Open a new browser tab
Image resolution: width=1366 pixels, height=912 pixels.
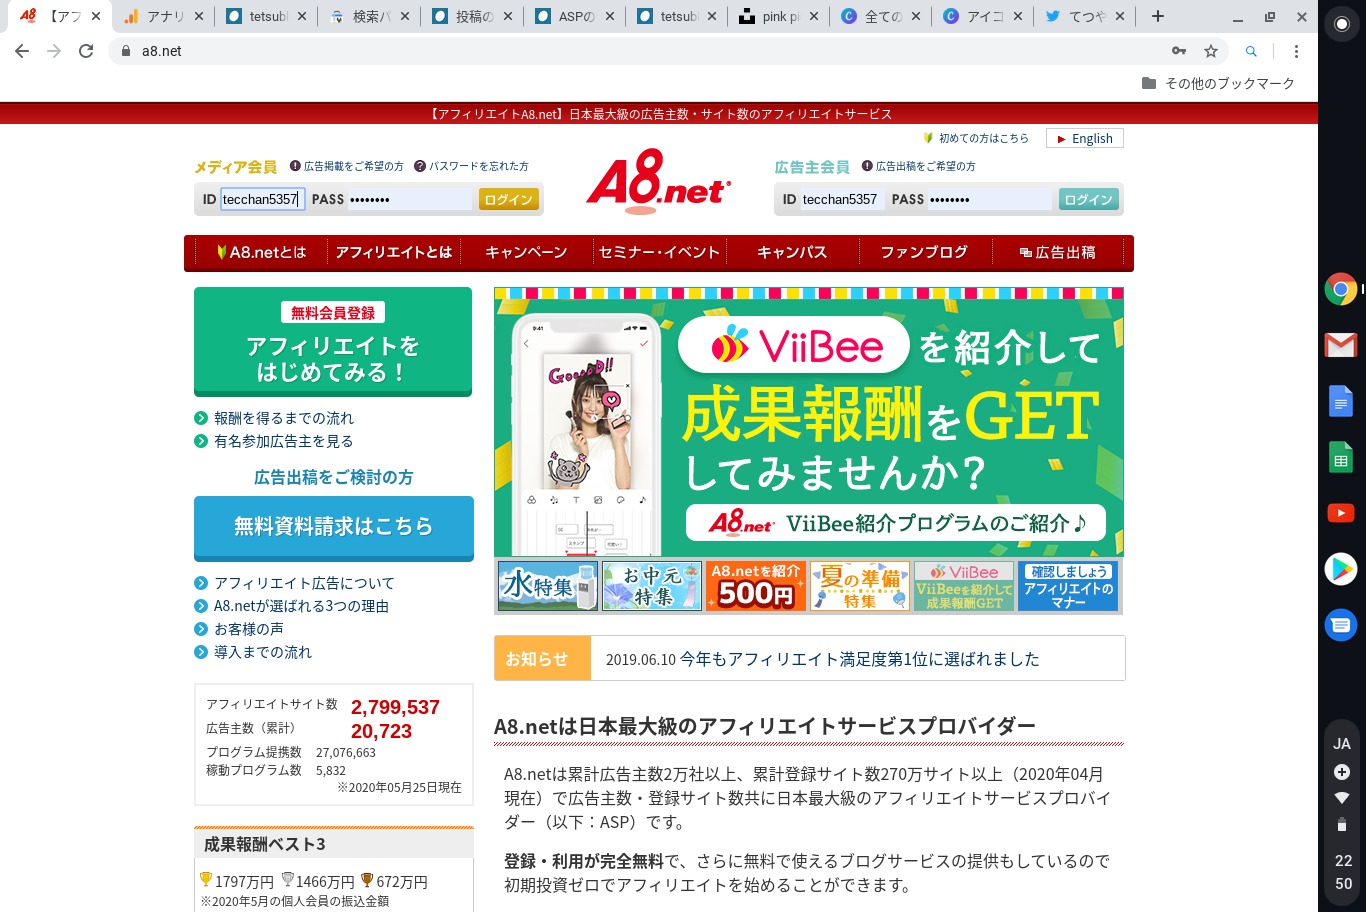[1157, 16]
